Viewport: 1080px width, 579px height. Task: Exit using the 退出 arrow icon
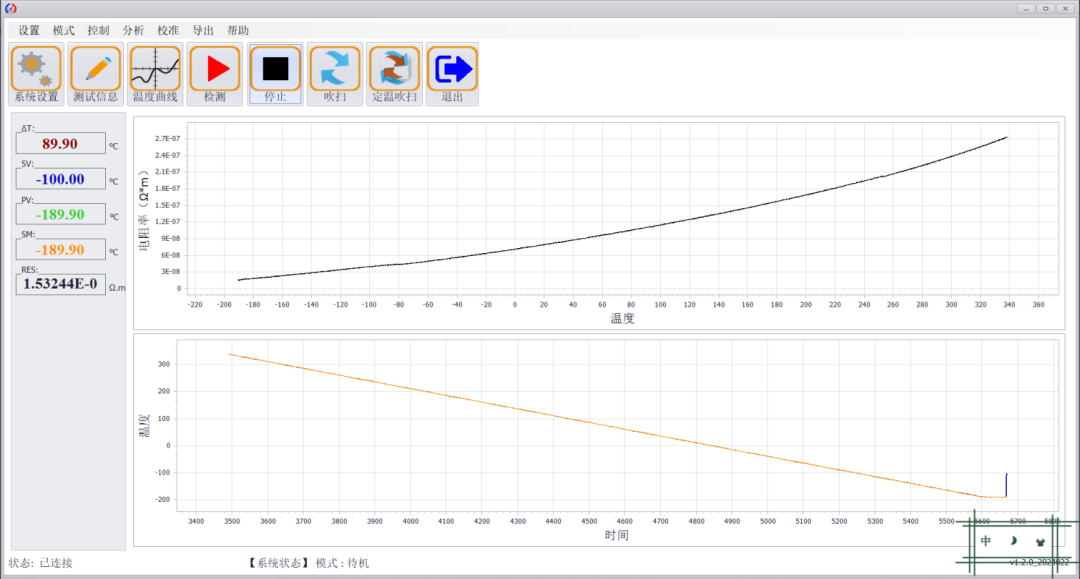point(452,74)
